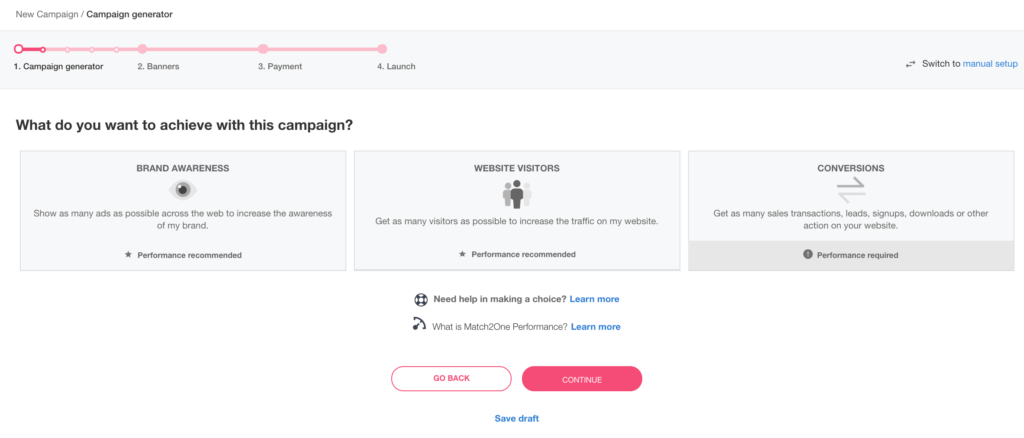Open Learn more about making a choice
The width and height of the screenshot is (1024, 438).
click(x=594, y=299)
